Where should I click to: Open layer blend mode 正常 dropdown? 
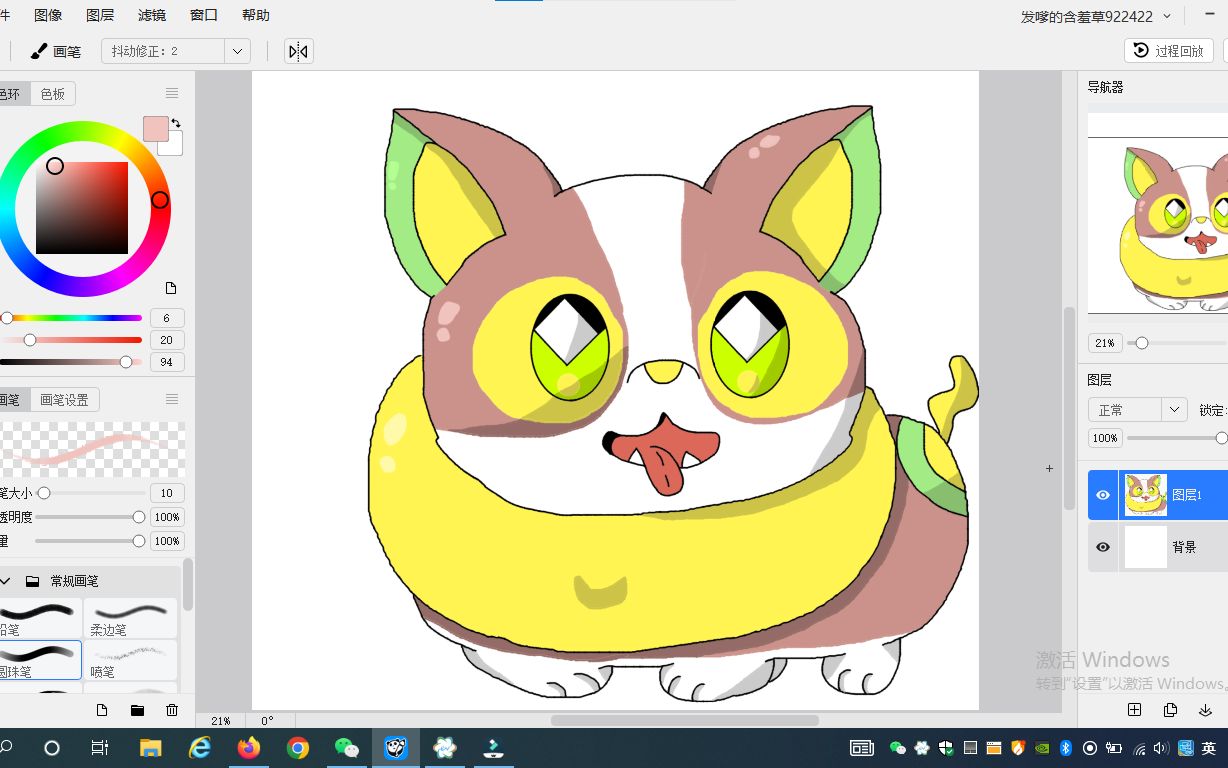1137,410
